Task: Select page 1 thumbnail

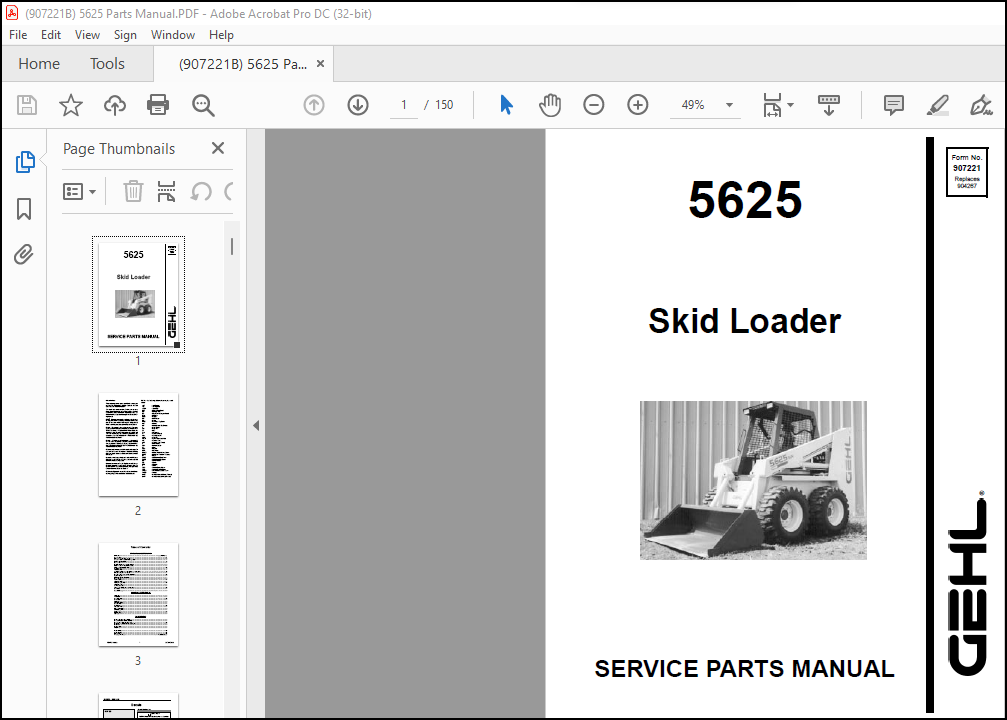Action: point(138,294)
